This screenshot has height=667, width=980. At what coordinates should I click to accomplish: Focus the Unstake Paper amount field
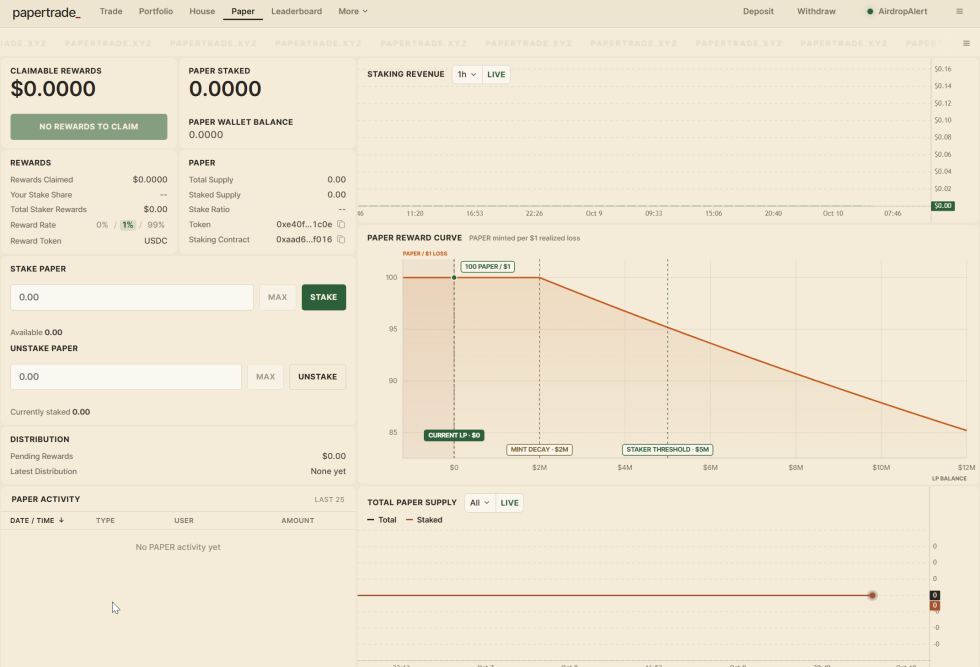click(x=126, y=377)
